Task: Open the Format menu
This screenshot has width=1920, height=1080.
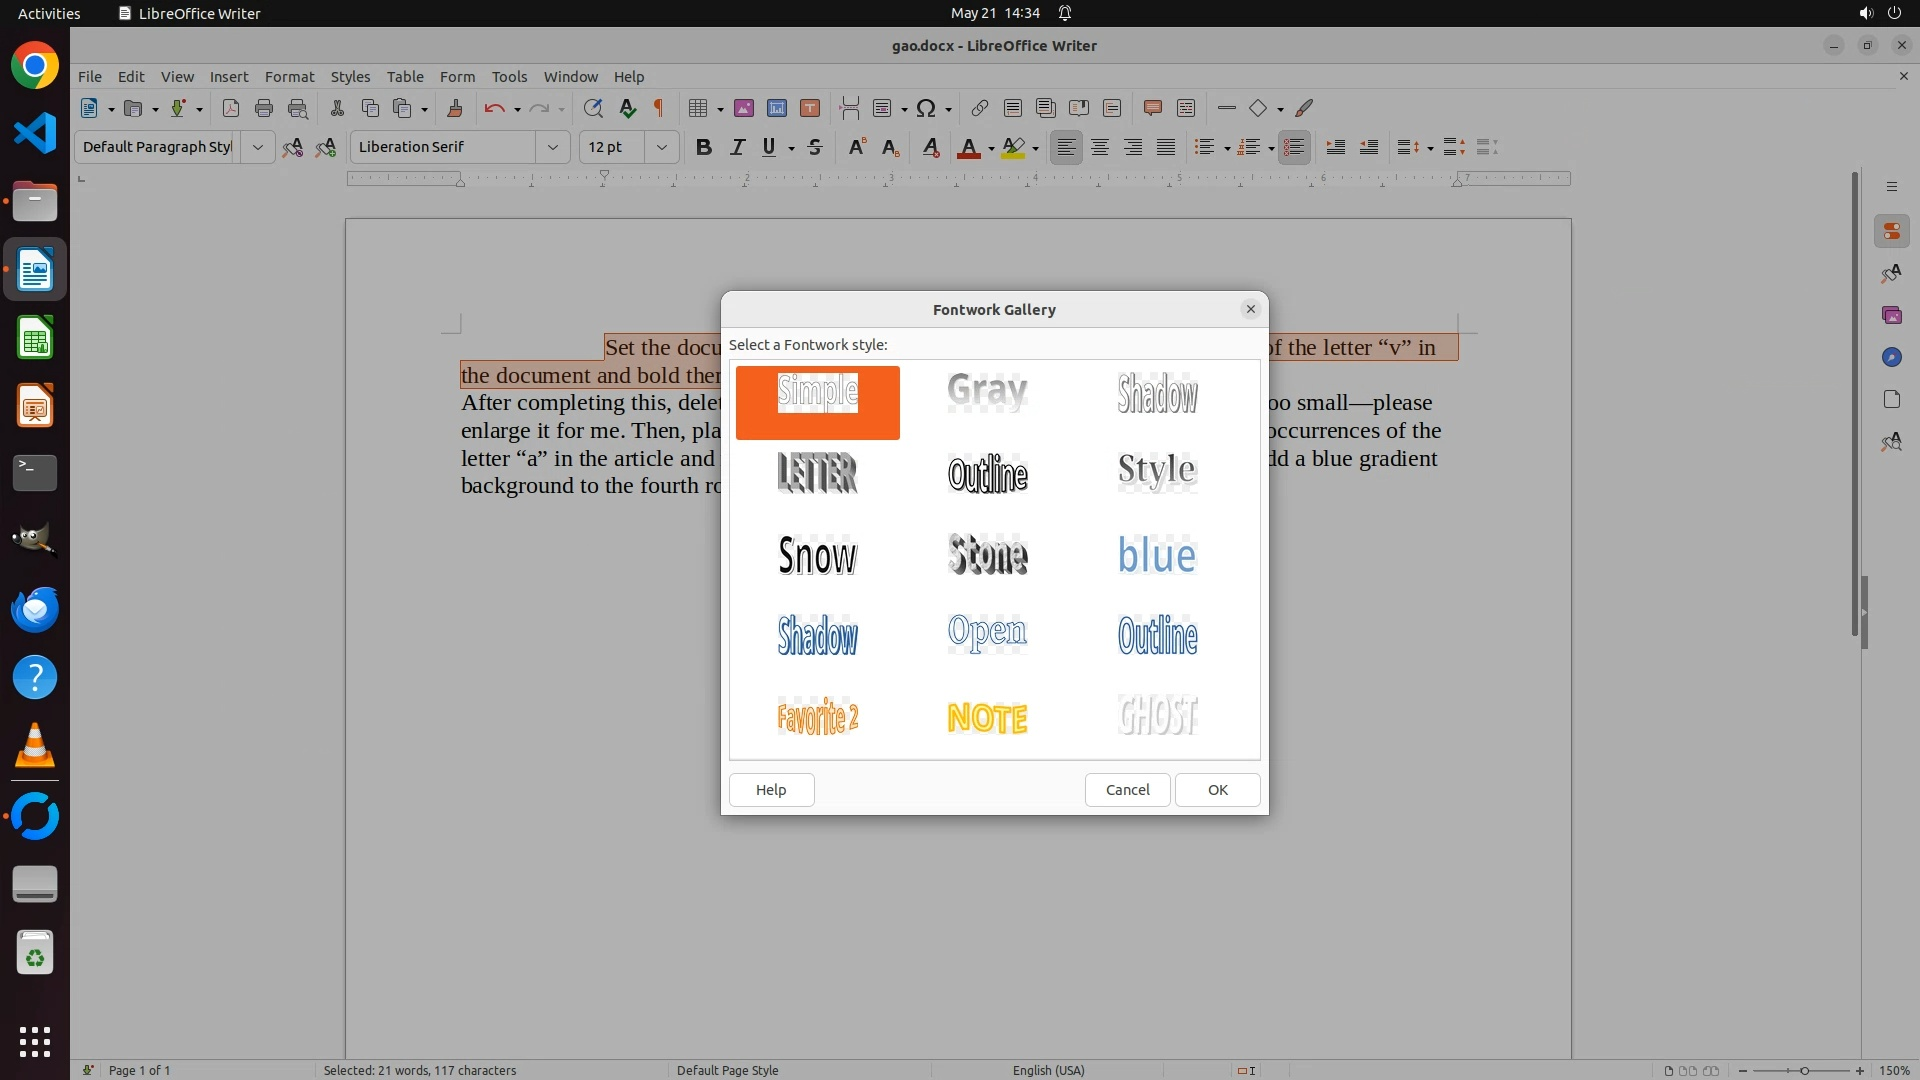Action: [289, 76]
